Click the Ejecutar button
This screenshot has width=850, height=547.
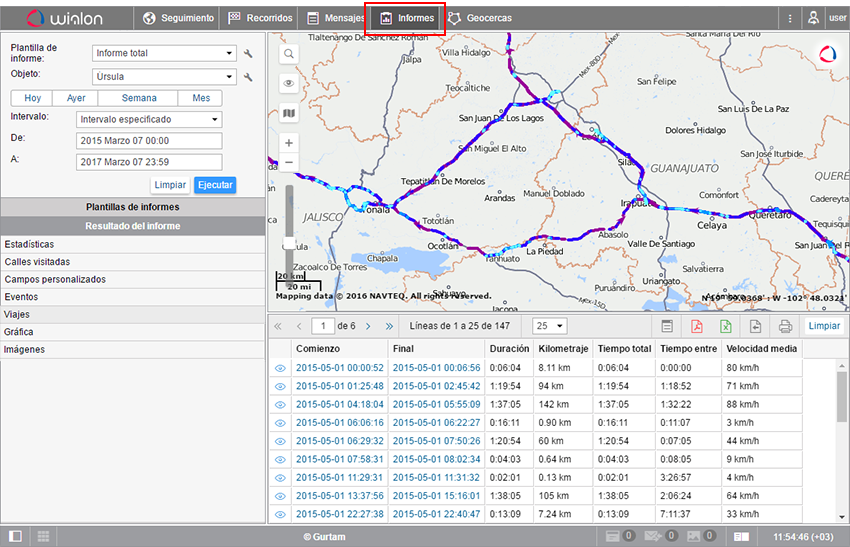215,185
